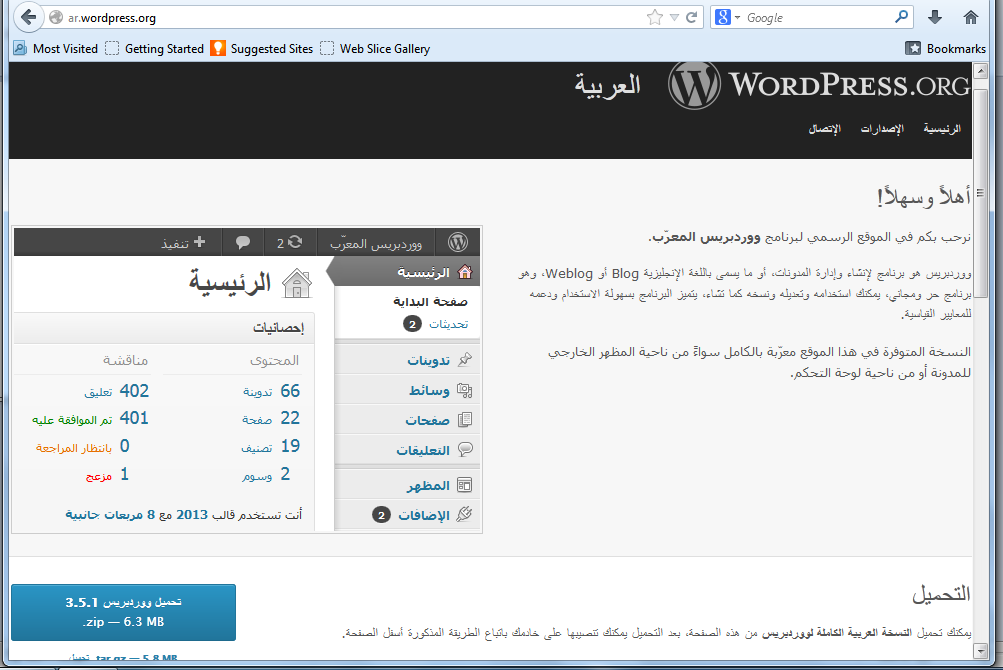Image resolution: width=1003 pixels, height=670 pixels.
Task: Click the 1 مزعج spam link
Action: (x=107, y=475)
